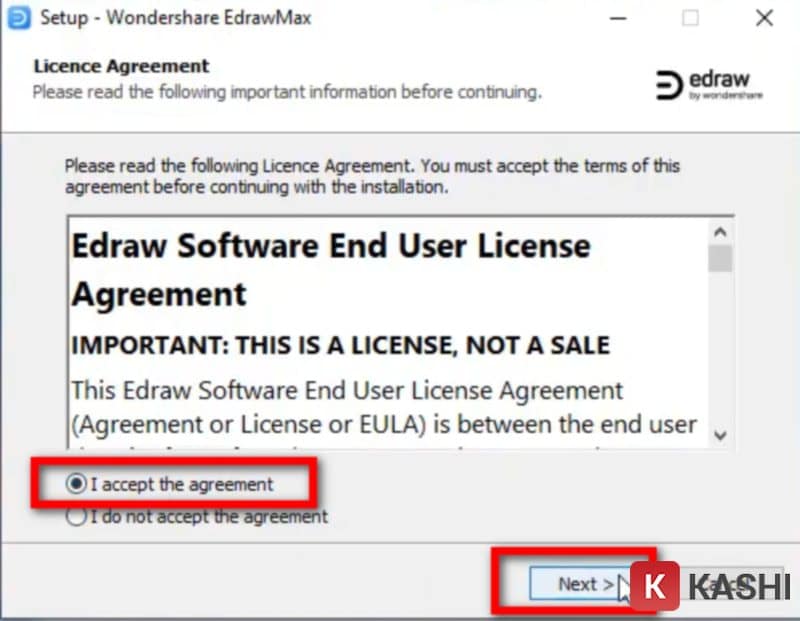Click the red KASHI K logo icon
The height and width of the screenshot is (621, 800).
[655, 586]
